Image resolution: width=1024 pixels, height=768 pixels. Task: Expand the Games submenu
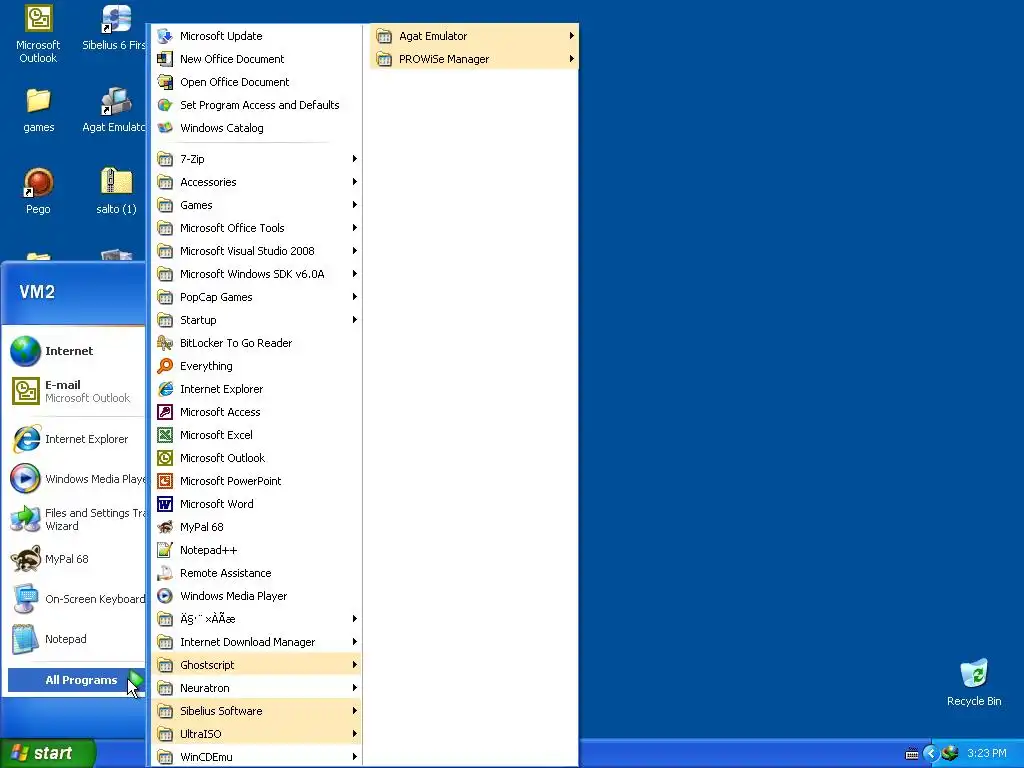pos(256,205)
